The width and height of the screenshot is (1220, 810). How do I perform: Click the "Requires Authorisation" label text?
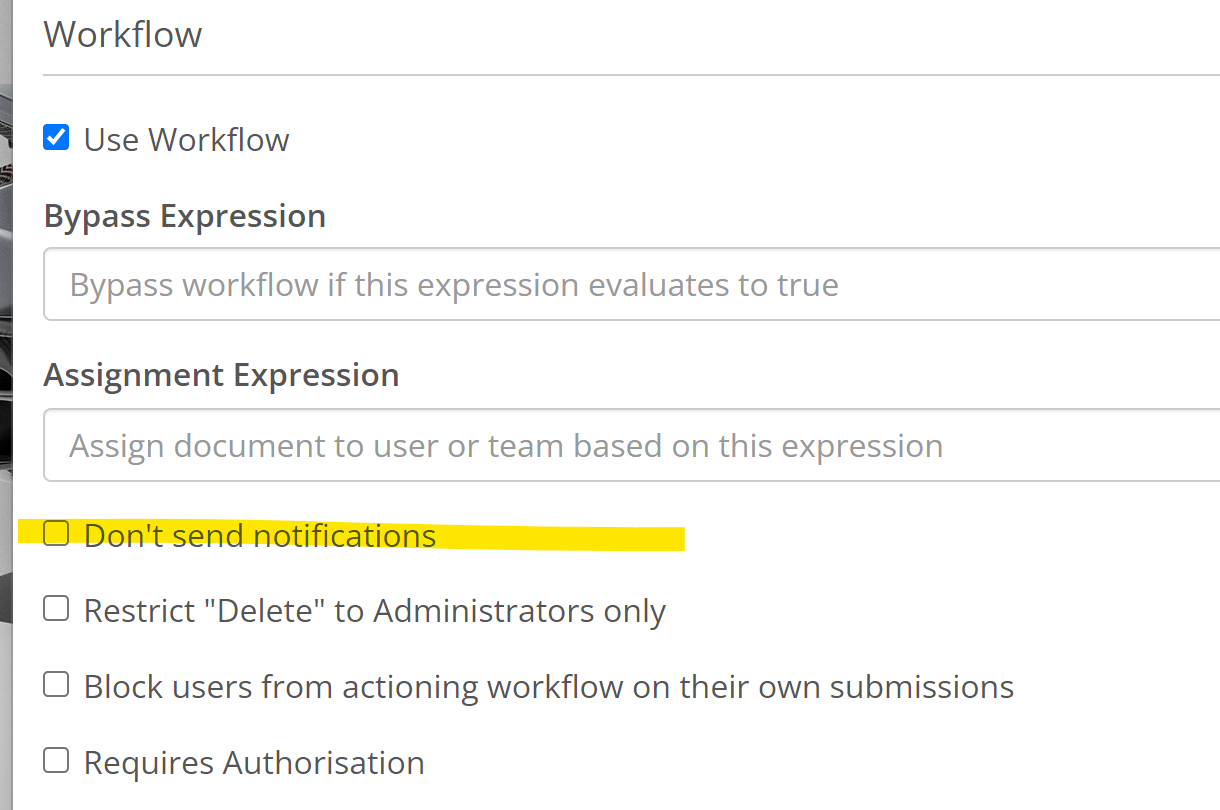[254, 763]
